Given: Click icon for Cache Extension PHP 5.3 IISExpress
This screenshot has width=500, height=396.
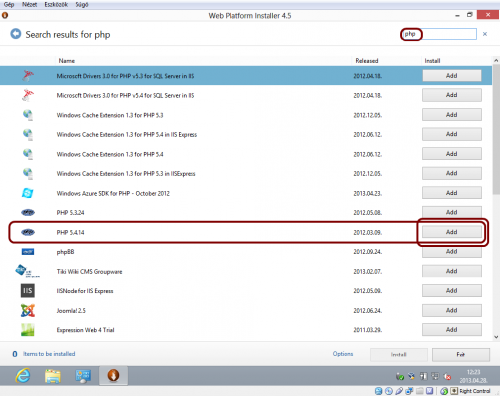Looking at the screenshot, I should [28, 173].
